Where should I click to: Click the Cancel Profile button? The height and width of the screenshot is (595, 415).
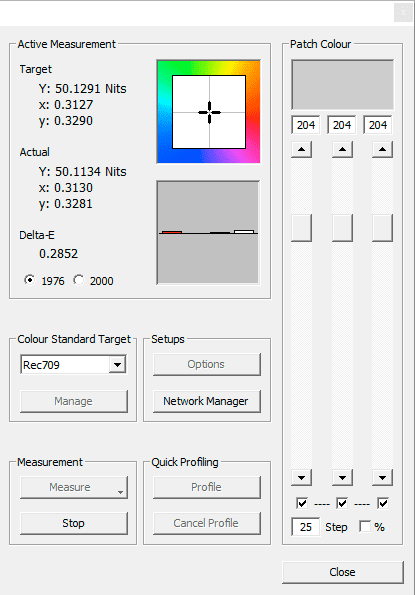207,523
